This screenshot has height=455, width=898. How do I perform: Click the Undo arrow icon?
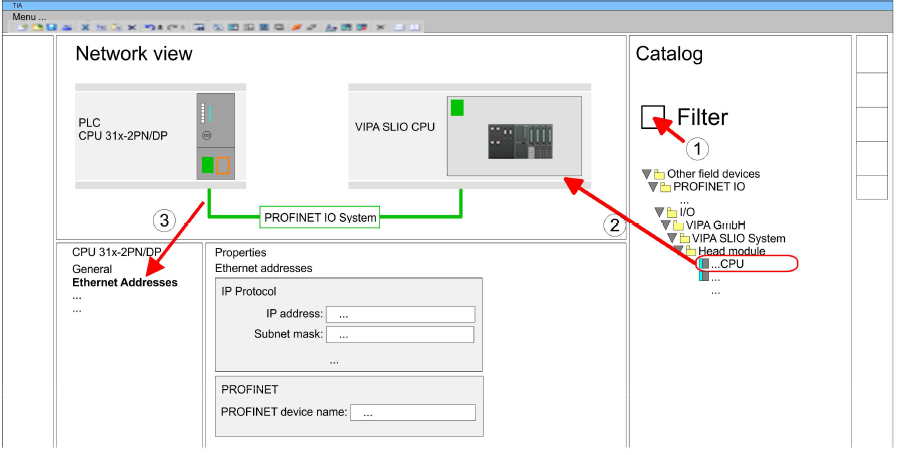(x=149, y=27)
